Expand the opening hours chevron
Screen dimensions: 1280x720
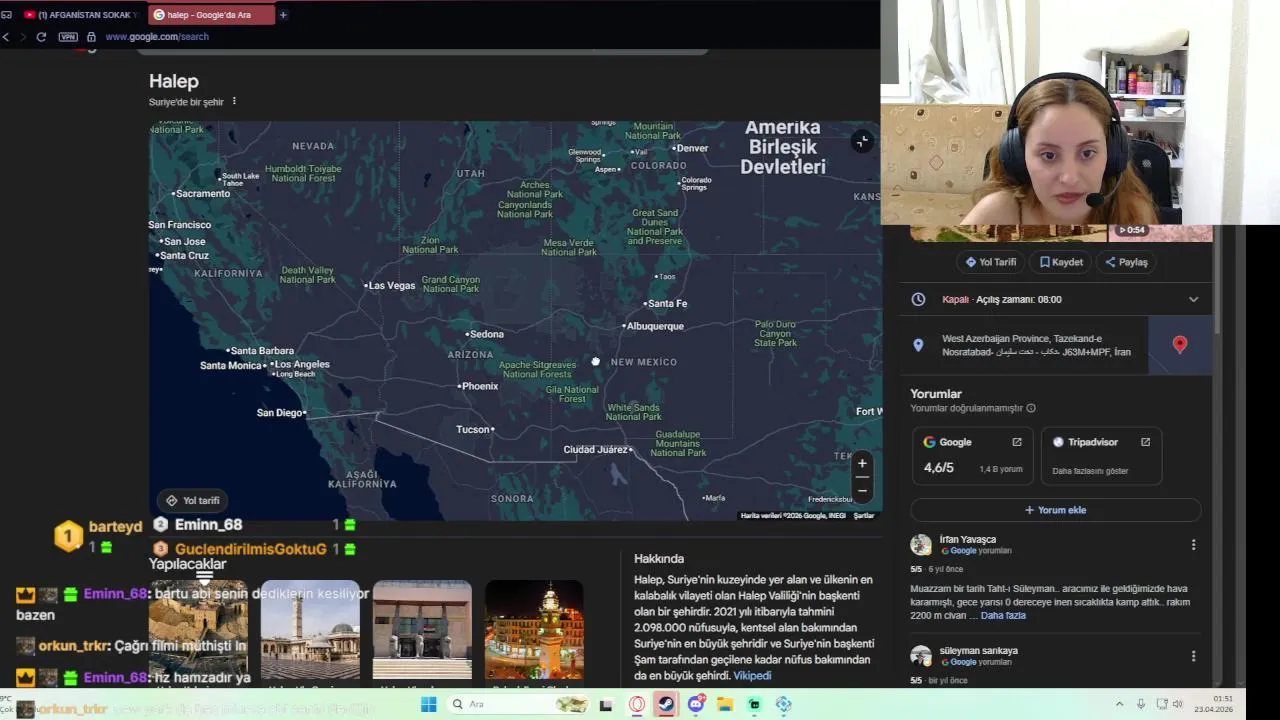[1193, 299]
